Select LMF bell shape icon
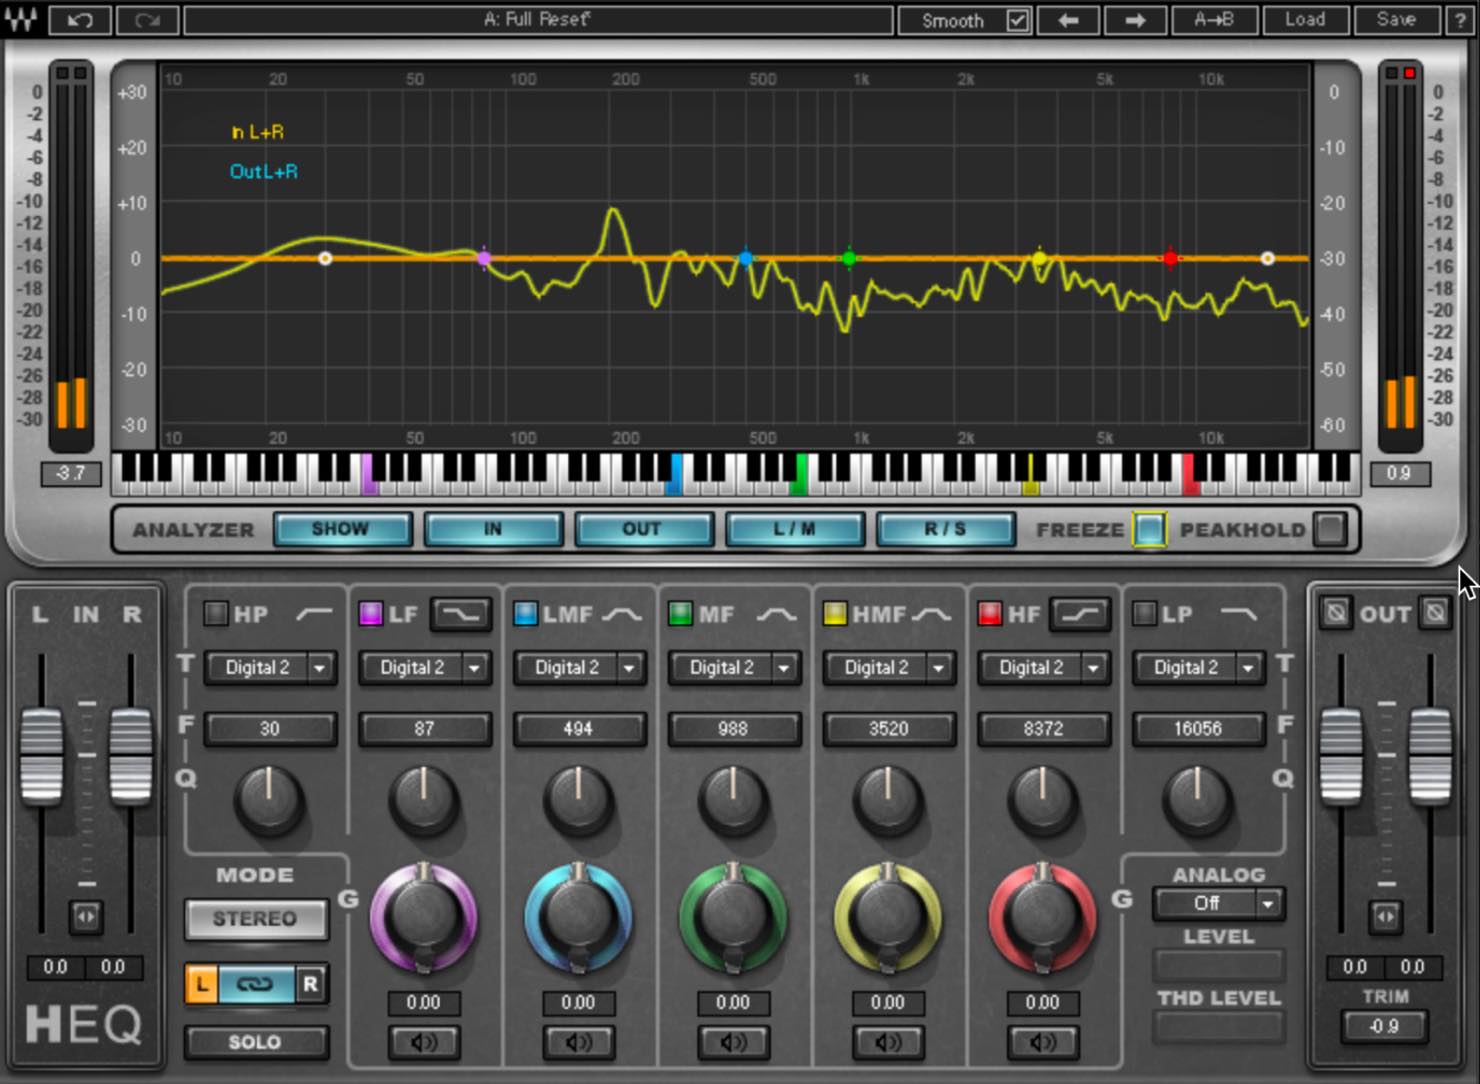 coord(621,614)
